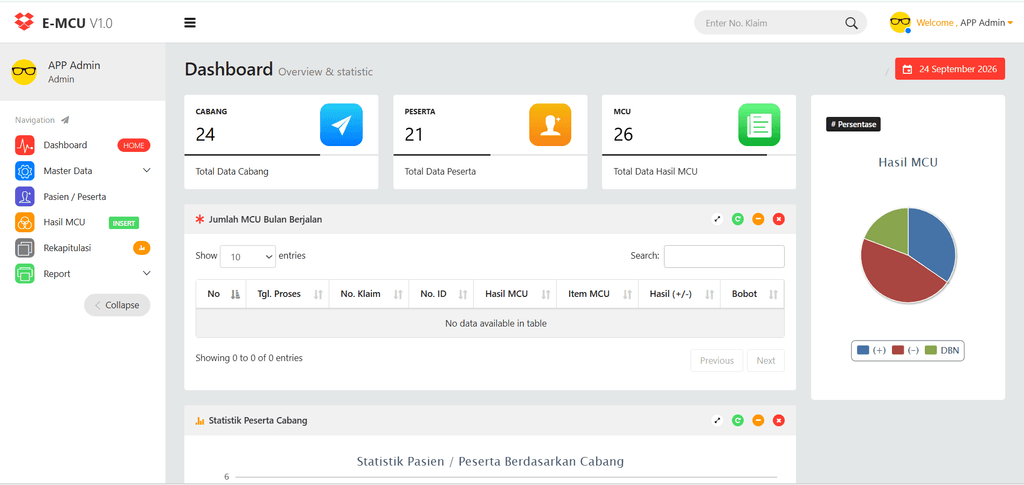Click the red HOME badge
Image resolution: width=1024 pixels, height=485 pixels.
[134, 145]
